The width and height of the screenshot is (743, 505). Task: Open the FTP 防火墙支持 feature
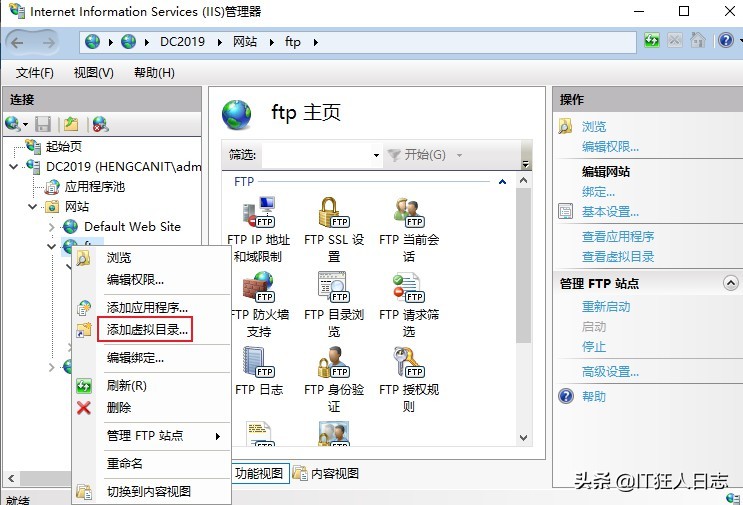coord(259,305)
